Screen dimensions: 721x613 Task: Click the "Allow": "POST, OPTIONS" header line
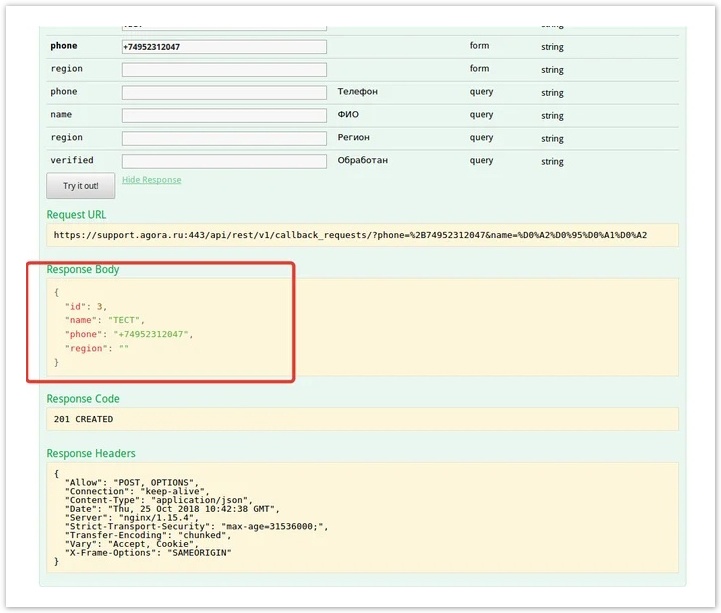coord(132,482)
